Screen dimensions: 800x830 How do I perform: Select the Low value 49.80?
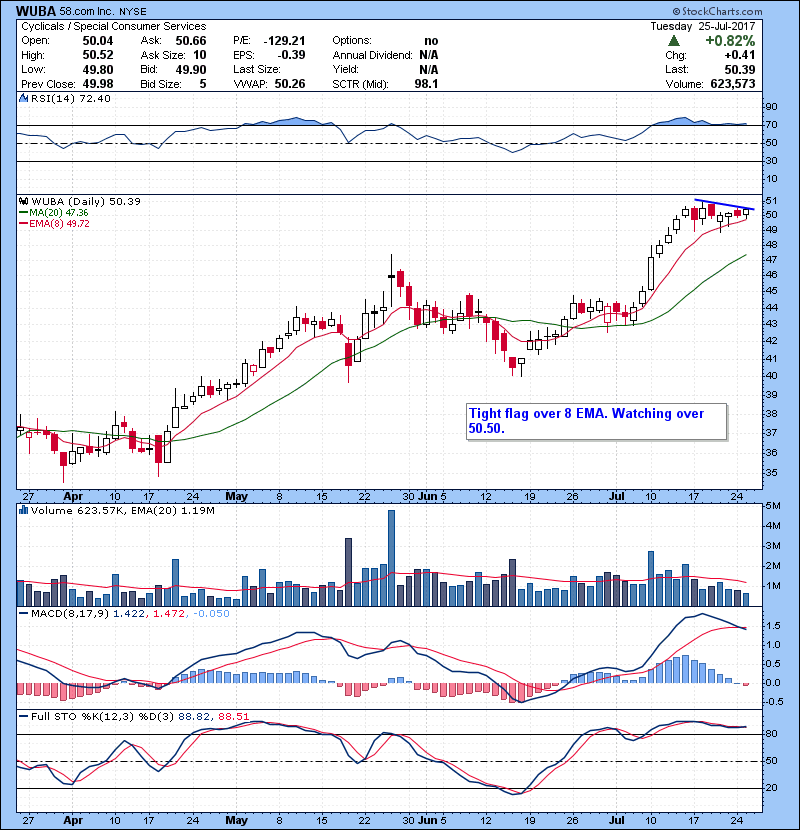pos(98,69)
